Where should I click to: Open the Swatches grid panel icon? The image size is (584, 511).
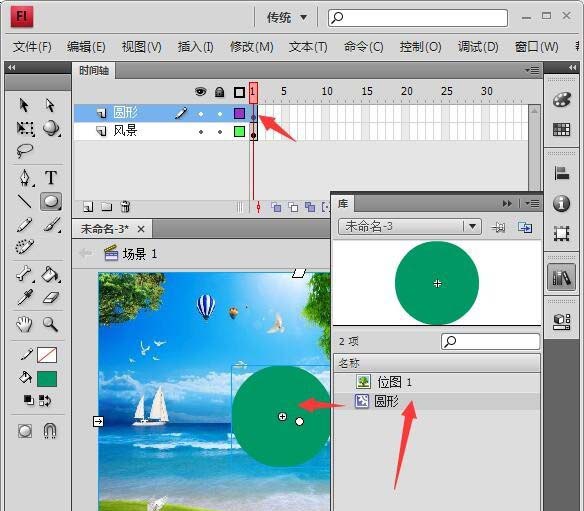(x=562, y=130)
